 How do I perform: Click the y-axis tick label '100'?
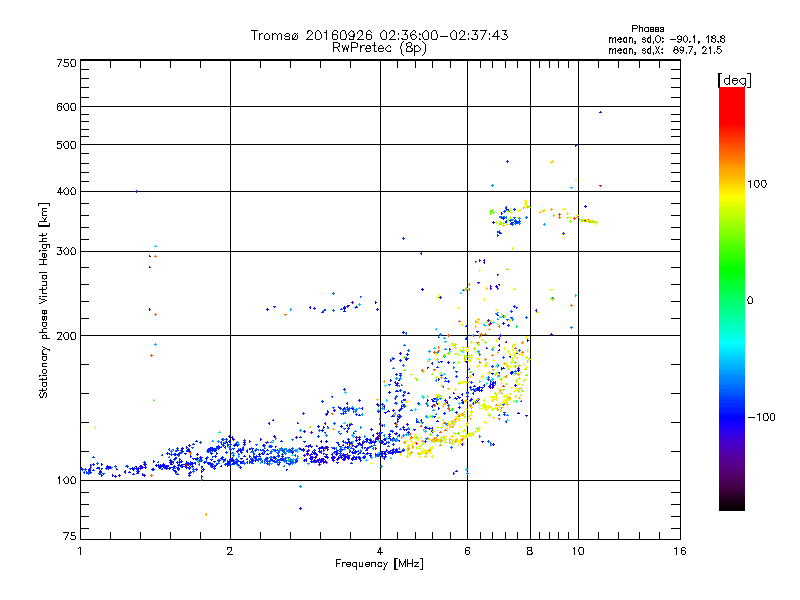tap(67, 481)
